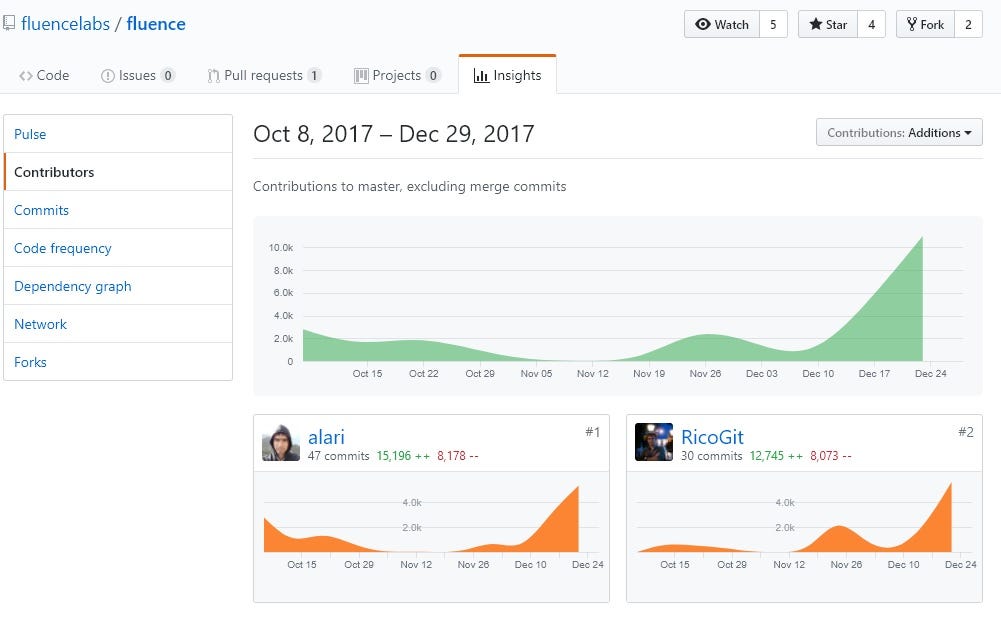The width and height of the screenshot is (1001, 617).
Task: Open Commits in the sidebar
Action: (x=118, y=210)
